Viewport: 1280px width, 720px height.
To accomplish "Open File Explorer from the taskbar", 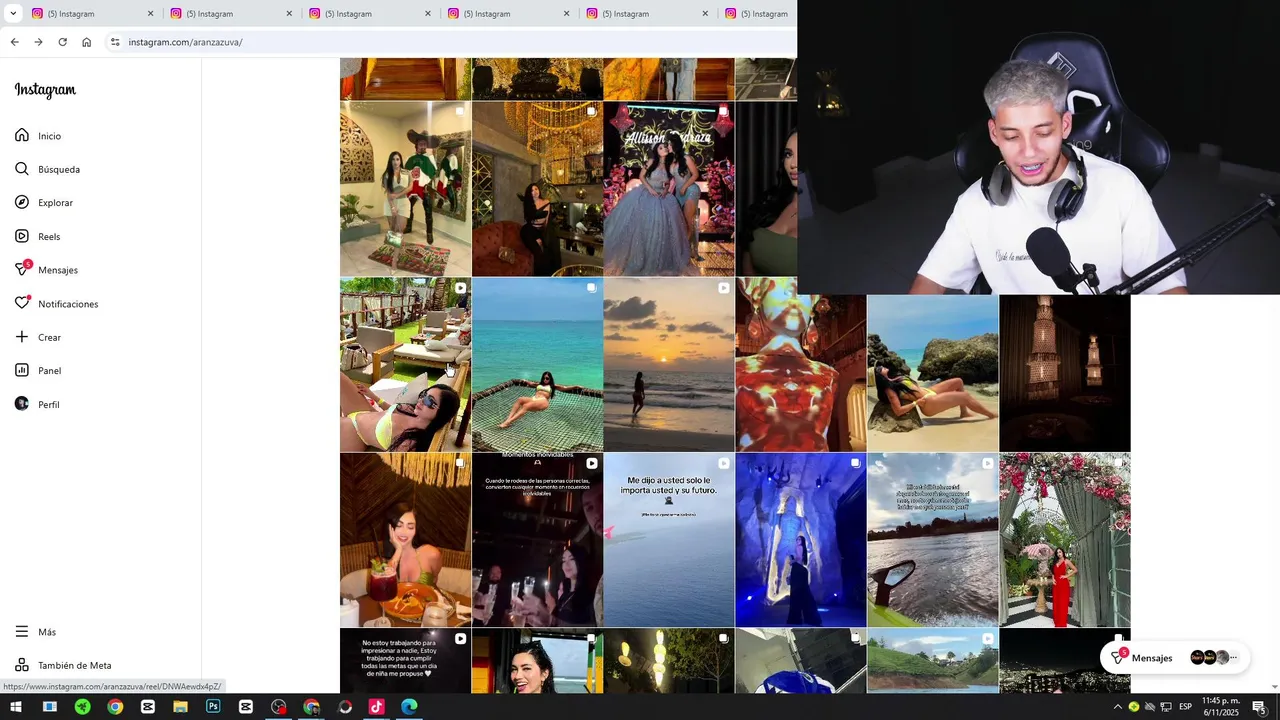I will point(180,707).
